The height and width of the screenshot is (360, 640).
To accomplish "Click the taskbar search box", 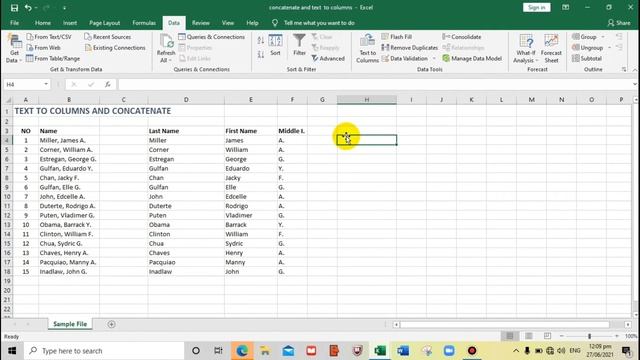I will (x=104, y=351).
